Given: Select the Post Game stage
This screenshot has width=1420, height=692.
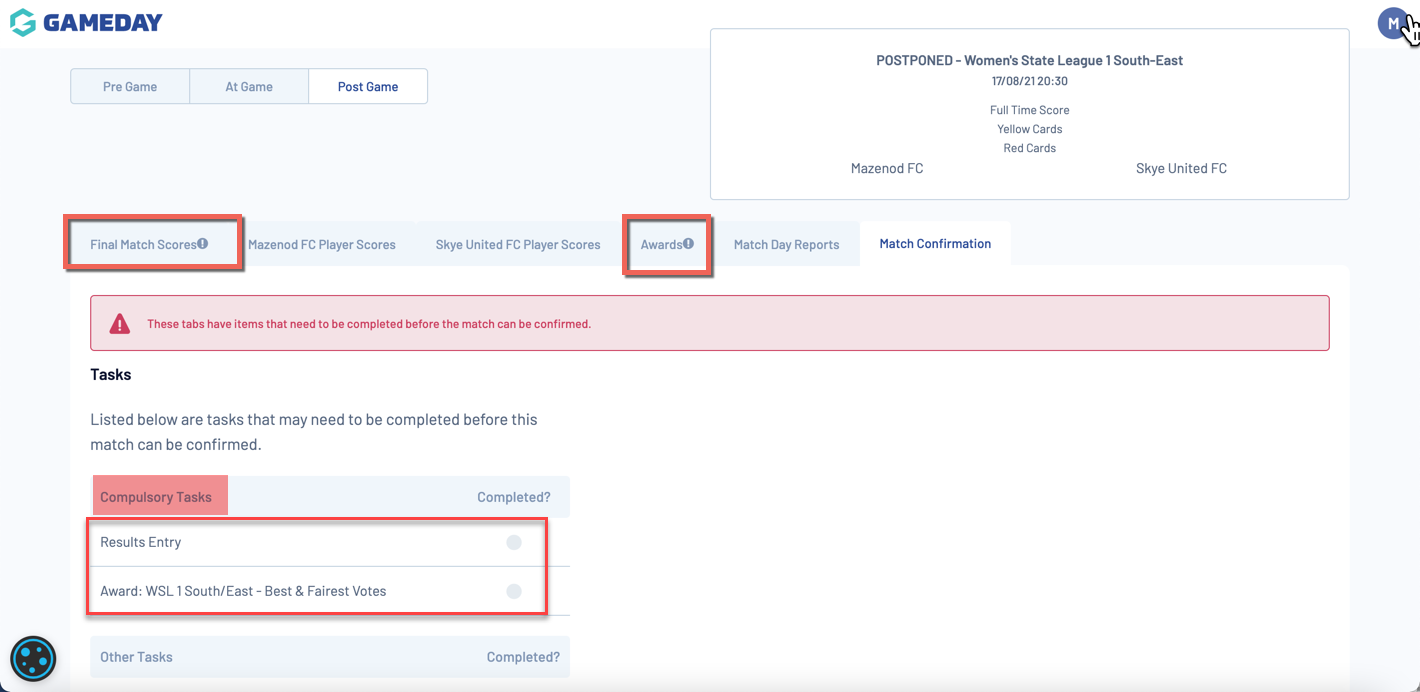Looking at the screenshot, I should (368, 87).
